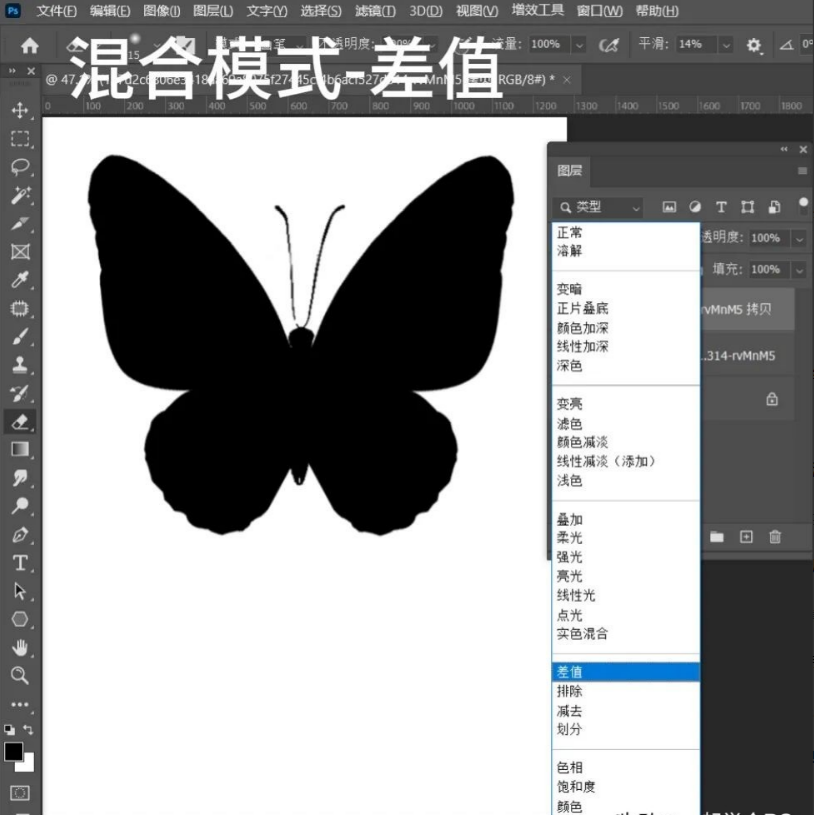
Task: Select the Gradient tool
Action: click(x=20, y=449)
